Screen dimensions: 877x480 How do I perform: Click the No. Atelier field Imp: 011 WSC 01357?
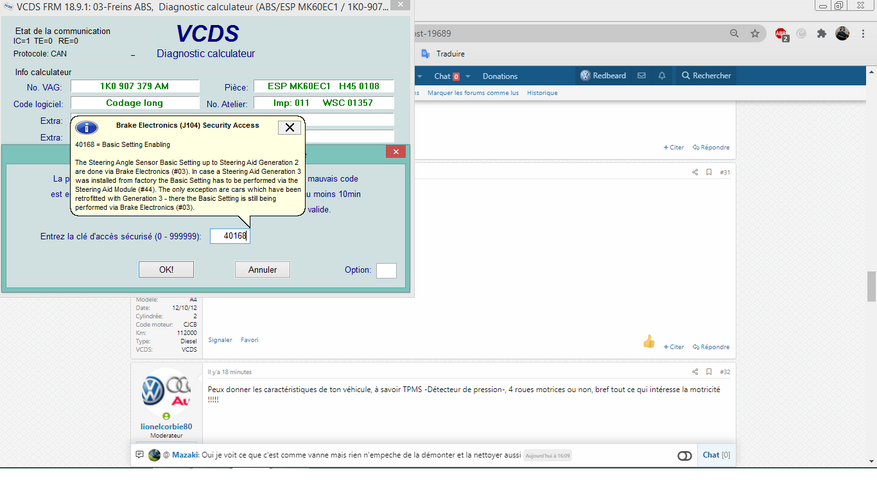tap(323, 103)
